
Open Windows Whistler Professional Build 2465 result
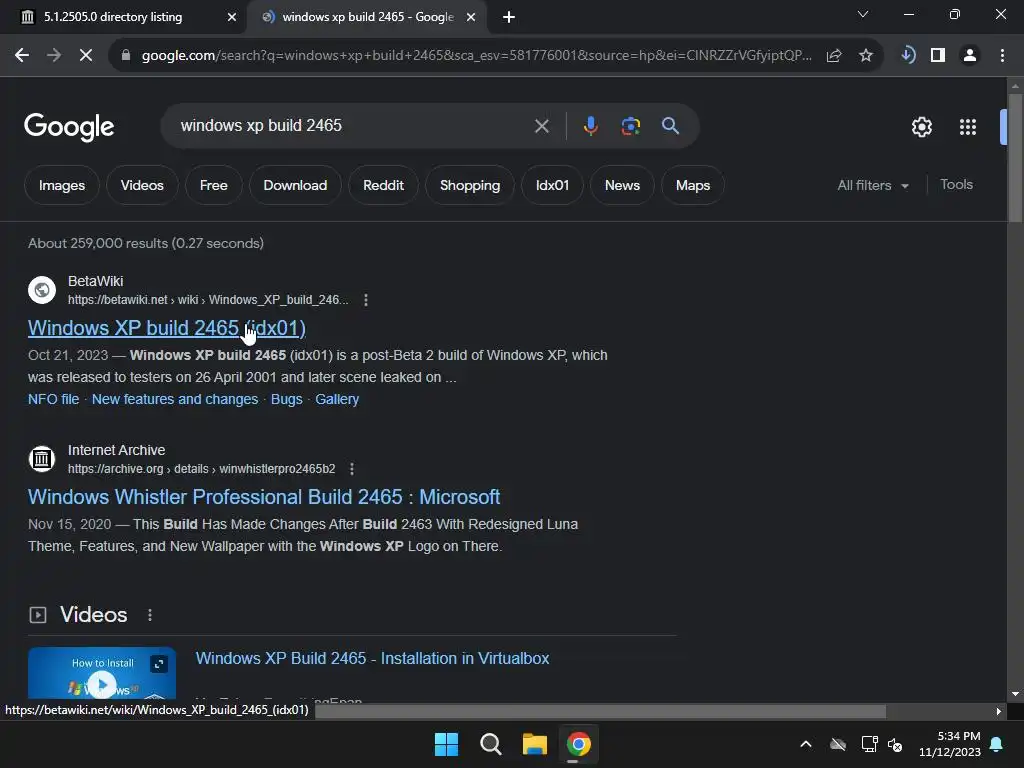(x=264, y=497)
